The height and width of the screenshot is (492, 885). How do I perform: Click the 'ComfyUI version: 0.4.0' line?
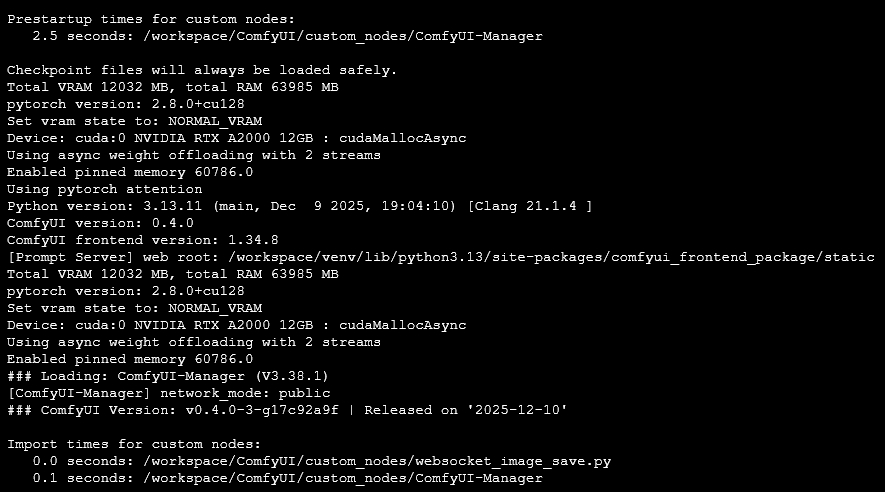click(x=100, y=223)
